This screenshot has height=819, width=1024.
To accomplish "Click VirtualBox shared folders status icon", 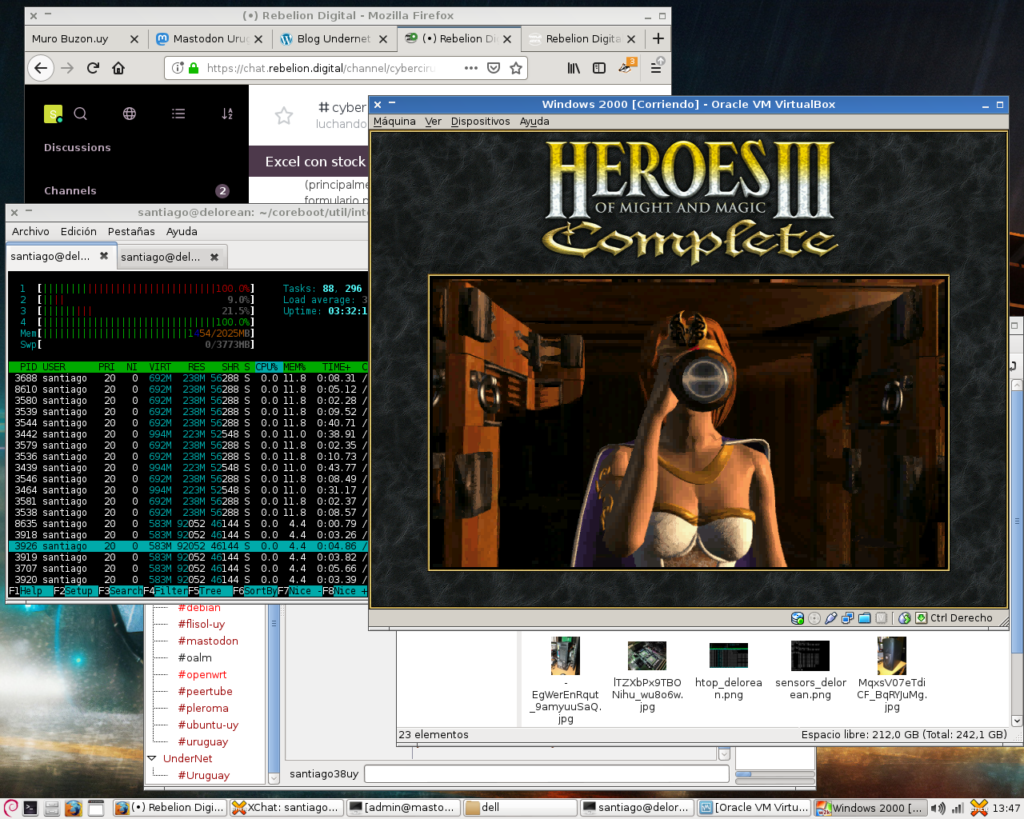I will tap(865, 618).
